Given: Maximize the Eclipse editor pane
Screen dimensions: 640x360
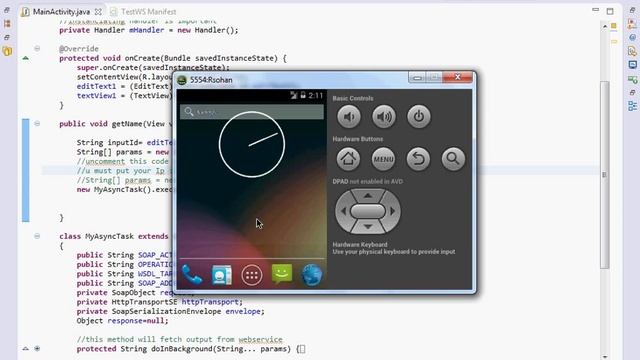Looking at the screenshot, I should (610, 11).
